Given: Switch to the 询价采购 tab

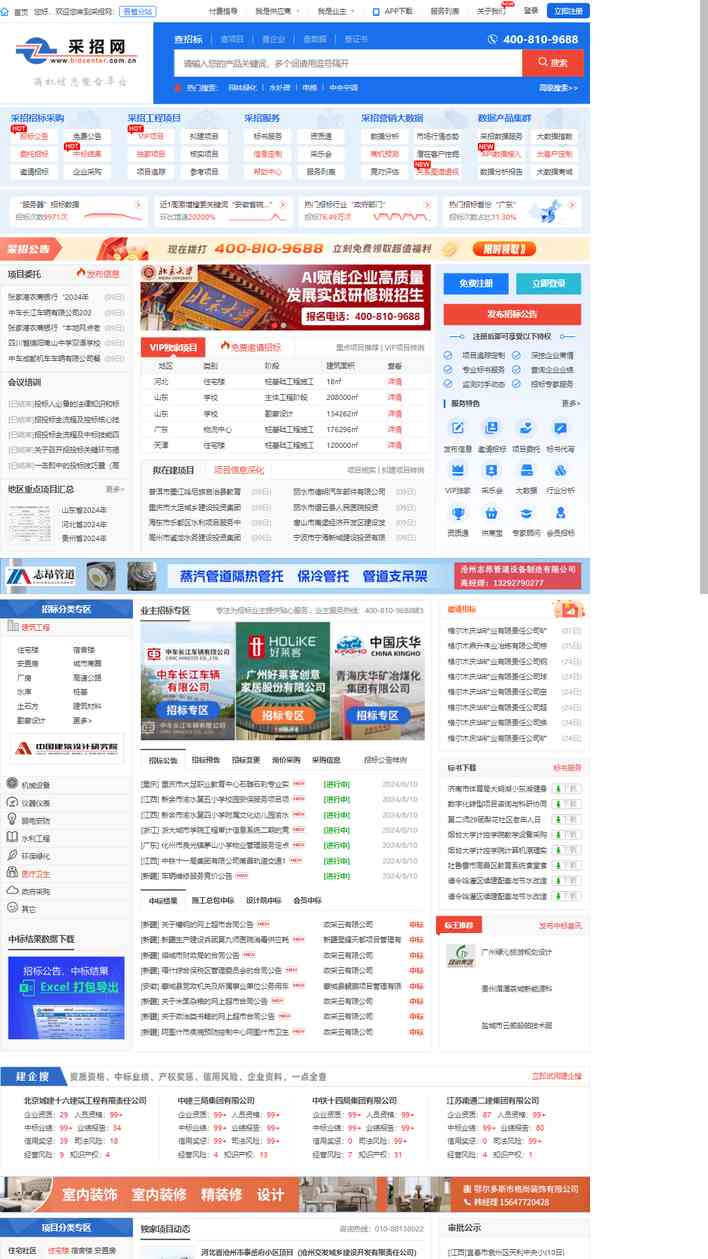Looking at the screenshot, I should click(x=286, y=760).
